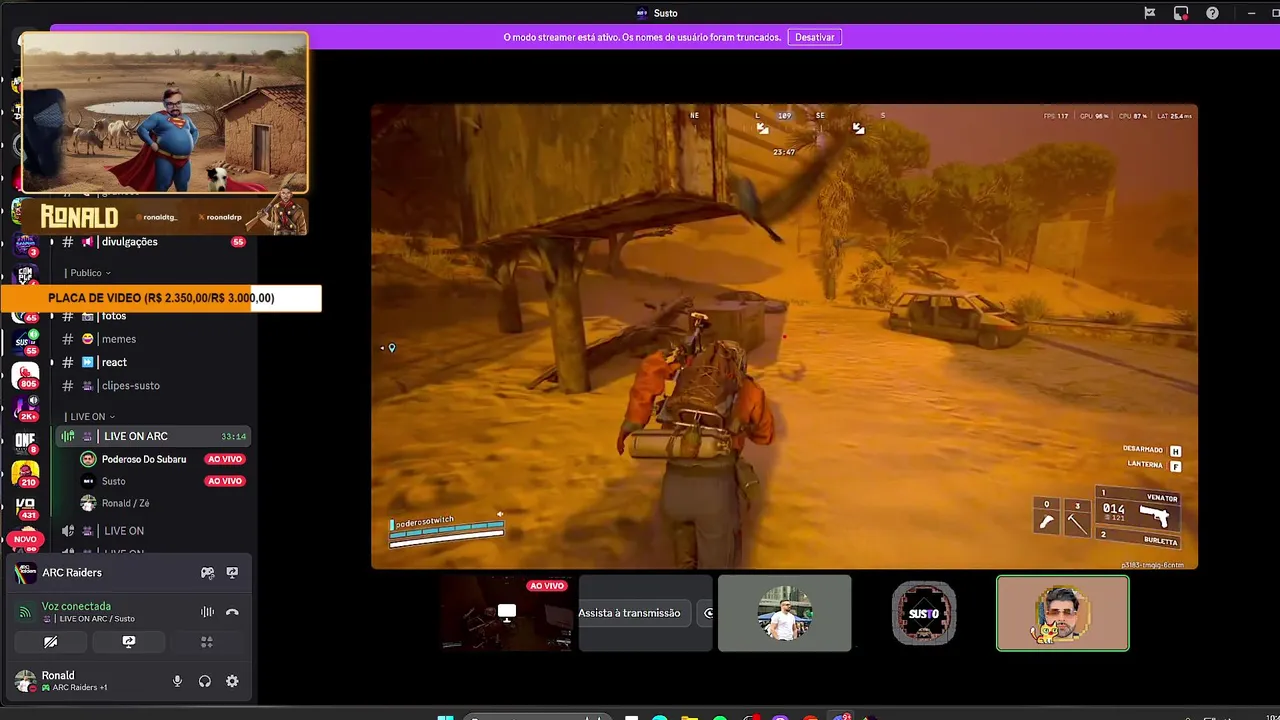Screen dimensions: 1280x720
Task: Open the server icon with badge 431
Action: tap(25, 507)
